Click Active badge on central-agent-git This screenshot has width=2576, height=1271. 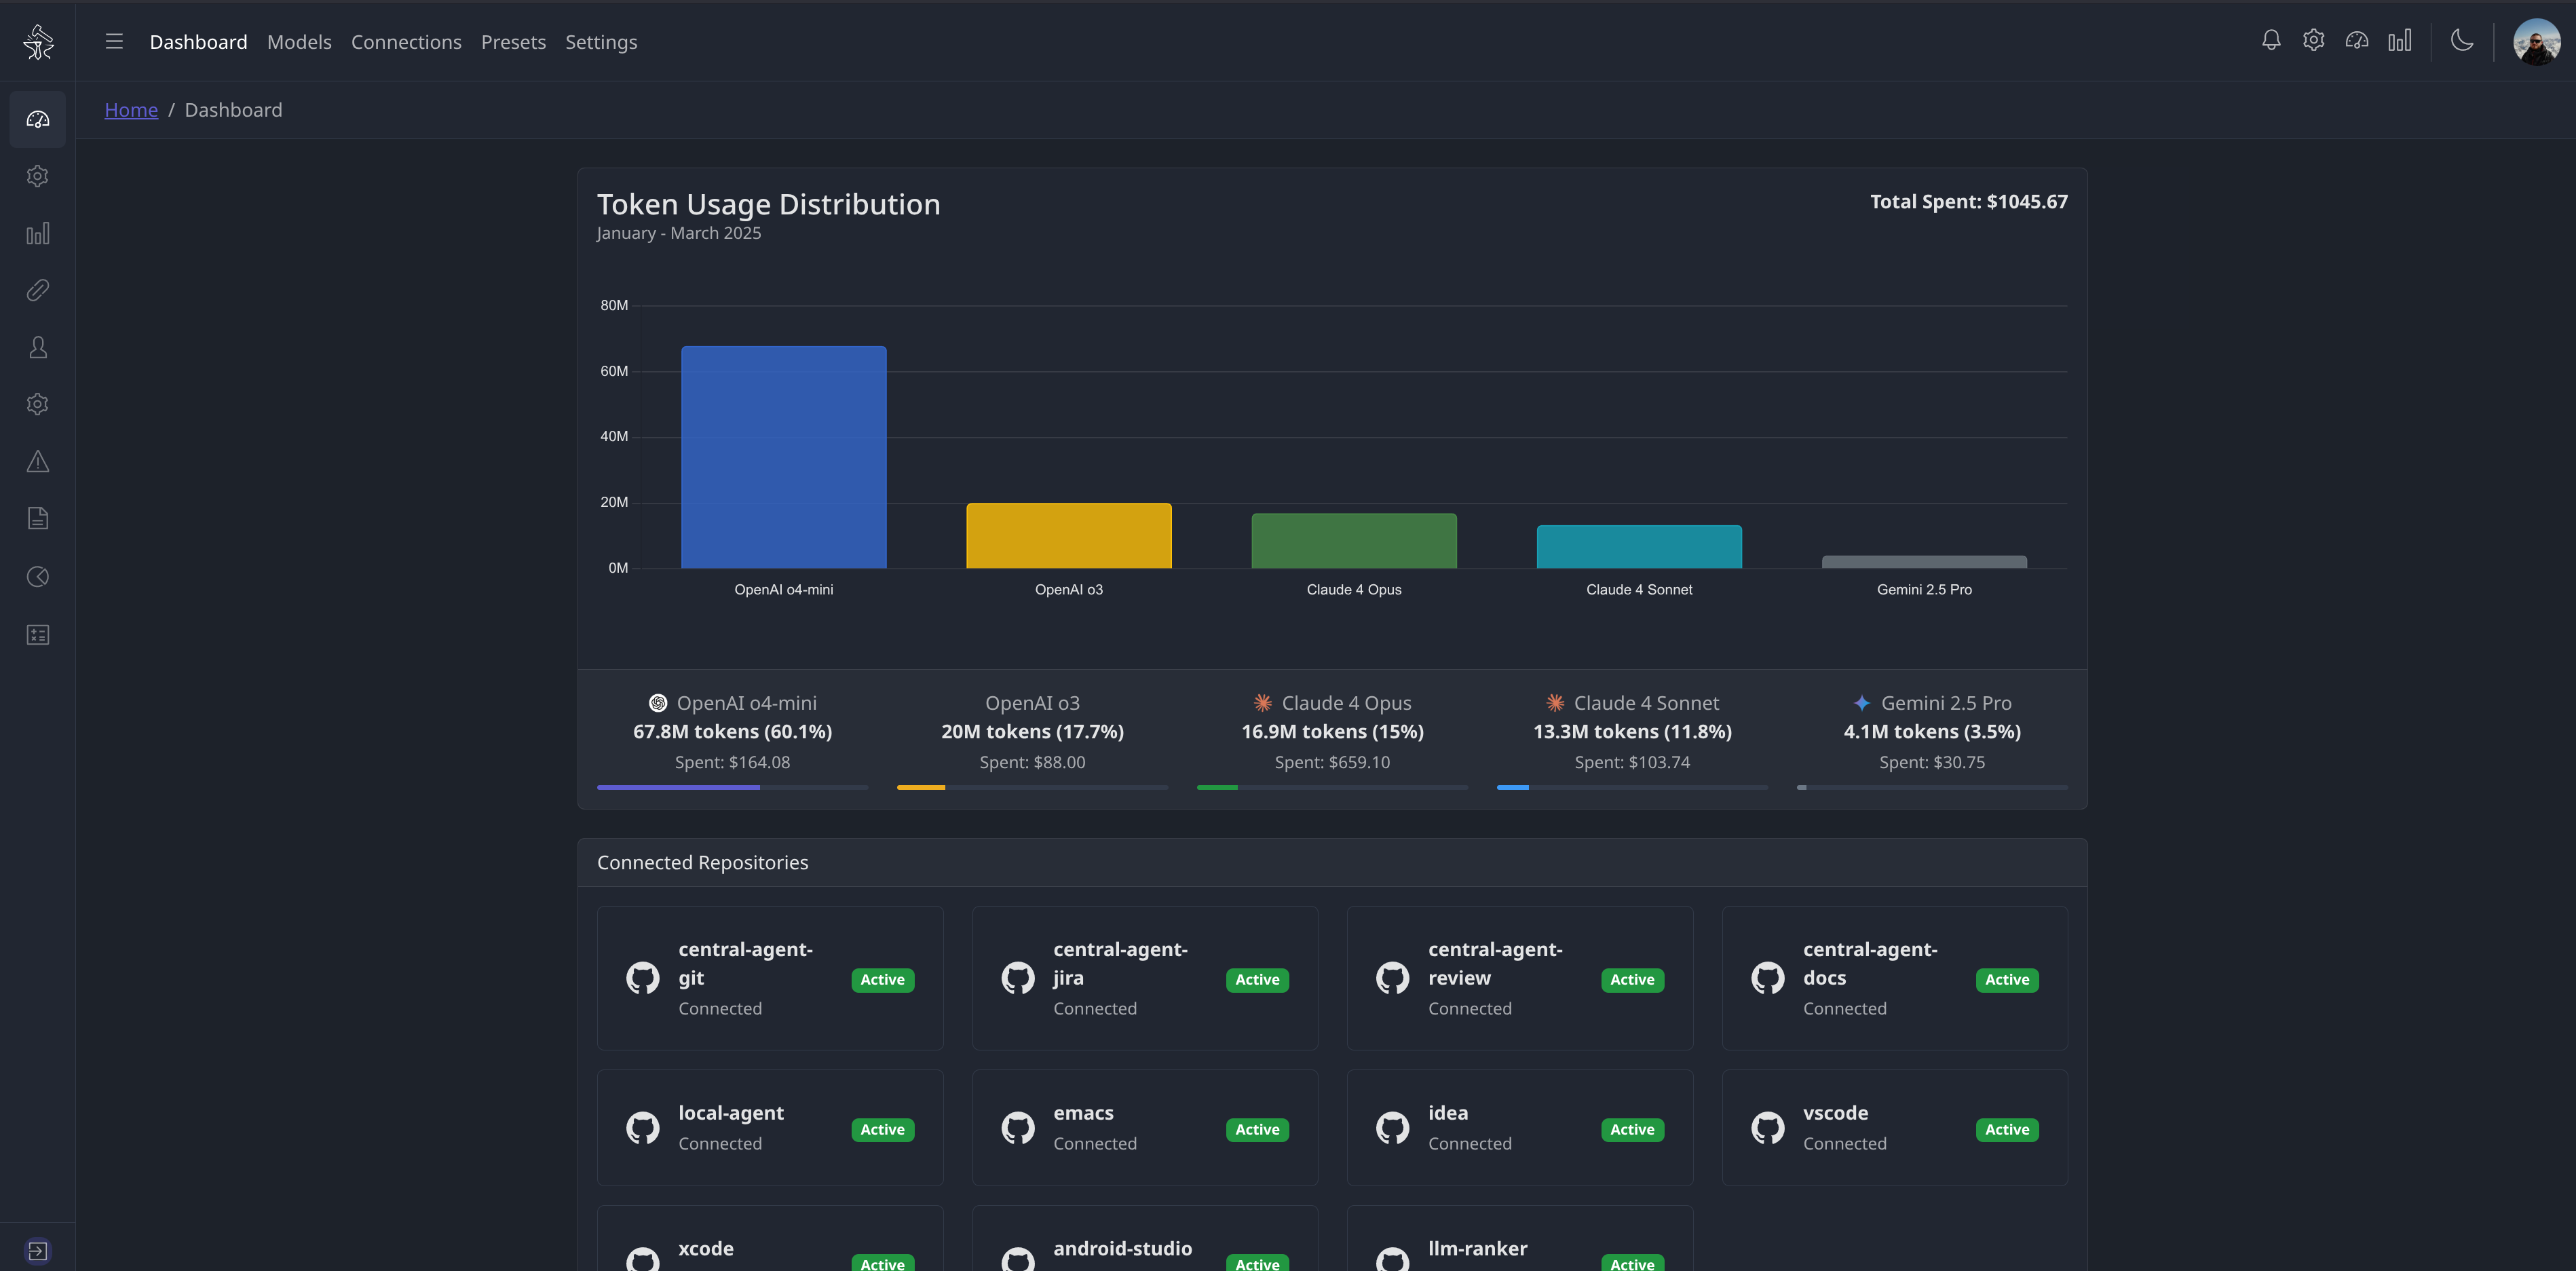pyautogui.click(x=883, y=980)
